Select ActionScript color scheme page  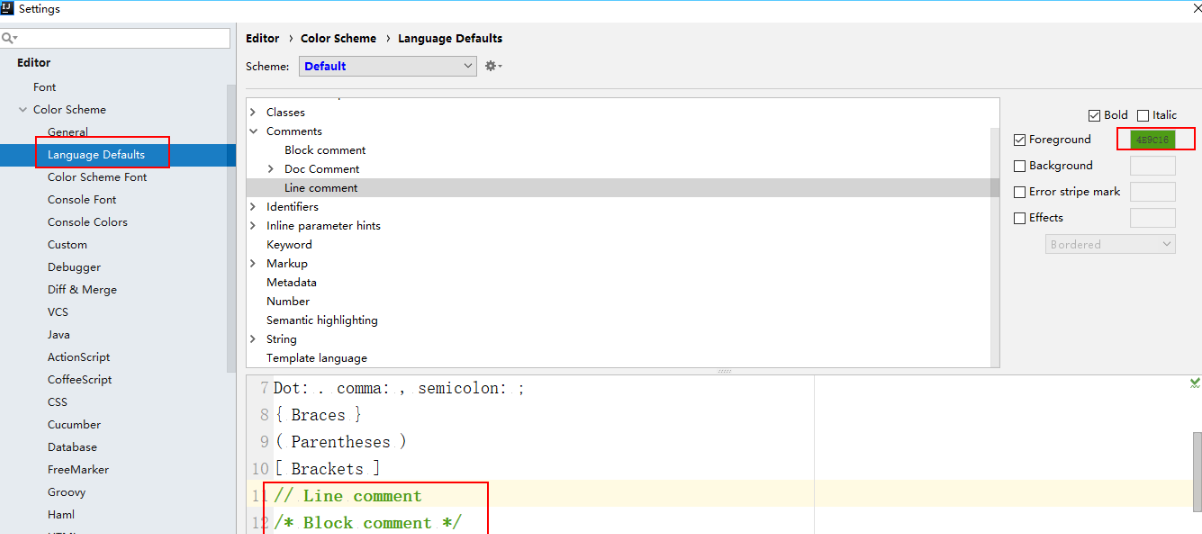pyautogui.click(x=79, y=357)
